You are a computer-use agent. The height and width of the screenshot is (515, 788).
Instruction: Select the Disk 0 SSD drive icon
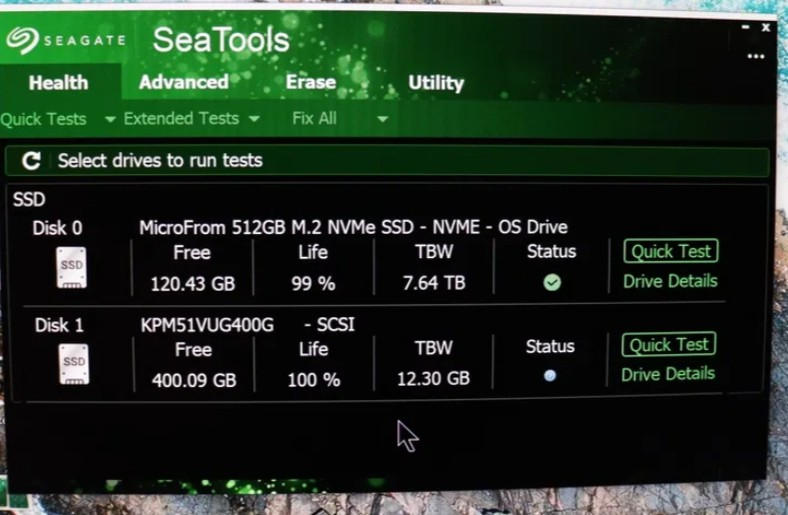pyautogui.click(x=71, y=267)
